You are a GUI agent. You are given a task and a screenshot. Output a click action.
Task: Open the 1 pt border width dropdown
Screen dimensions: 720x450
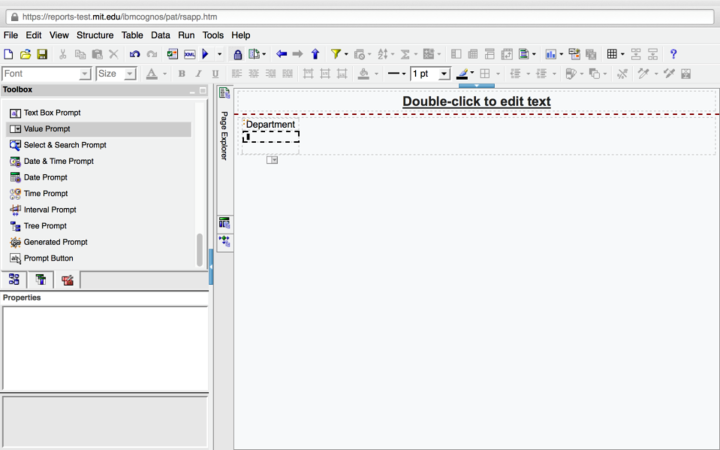click(444, 74)
